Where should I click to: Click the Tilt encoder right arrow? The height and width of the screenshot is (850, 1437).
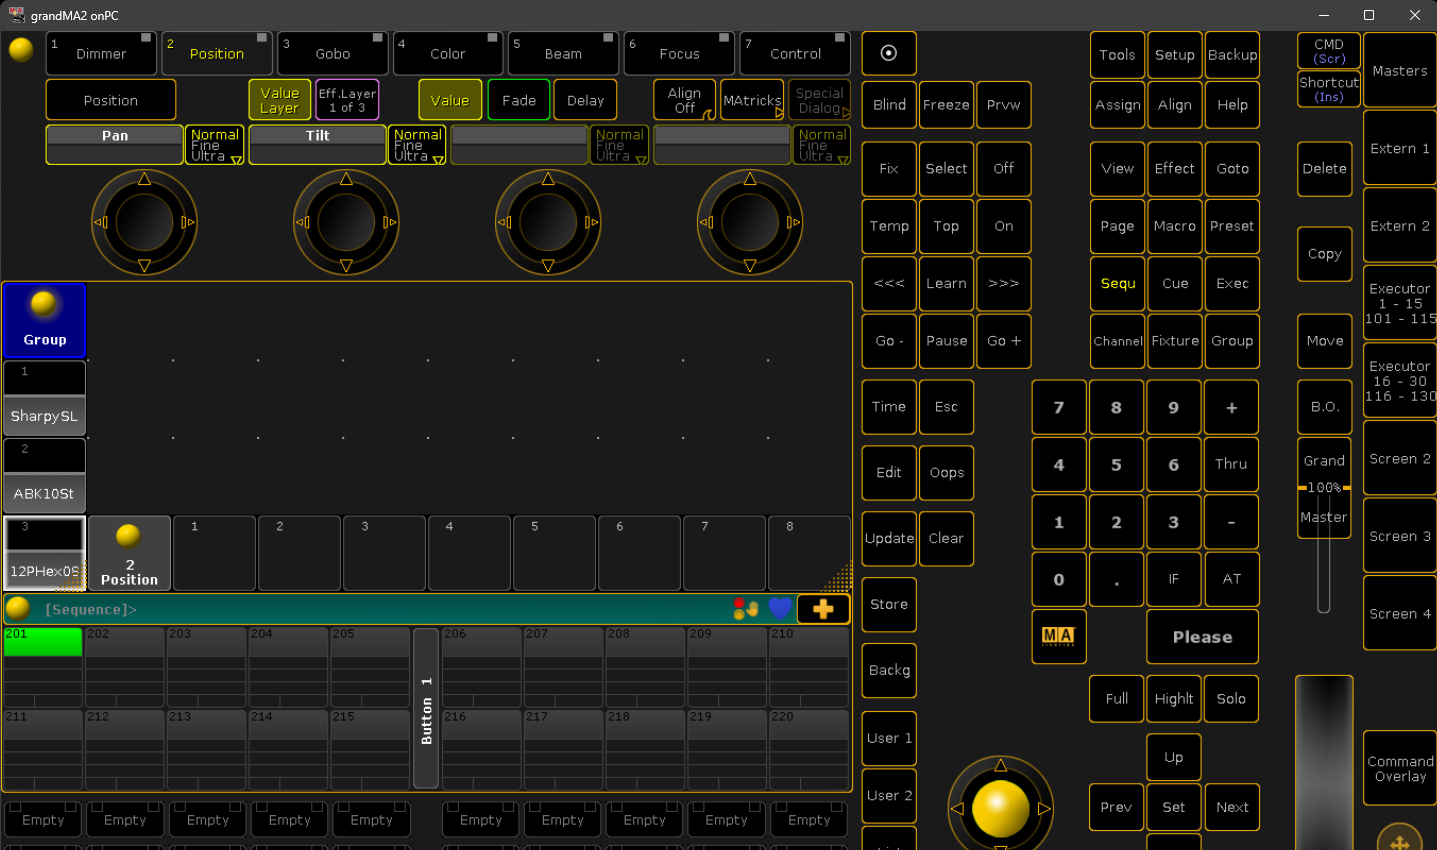pyautogui.click(x=389, y=222)
